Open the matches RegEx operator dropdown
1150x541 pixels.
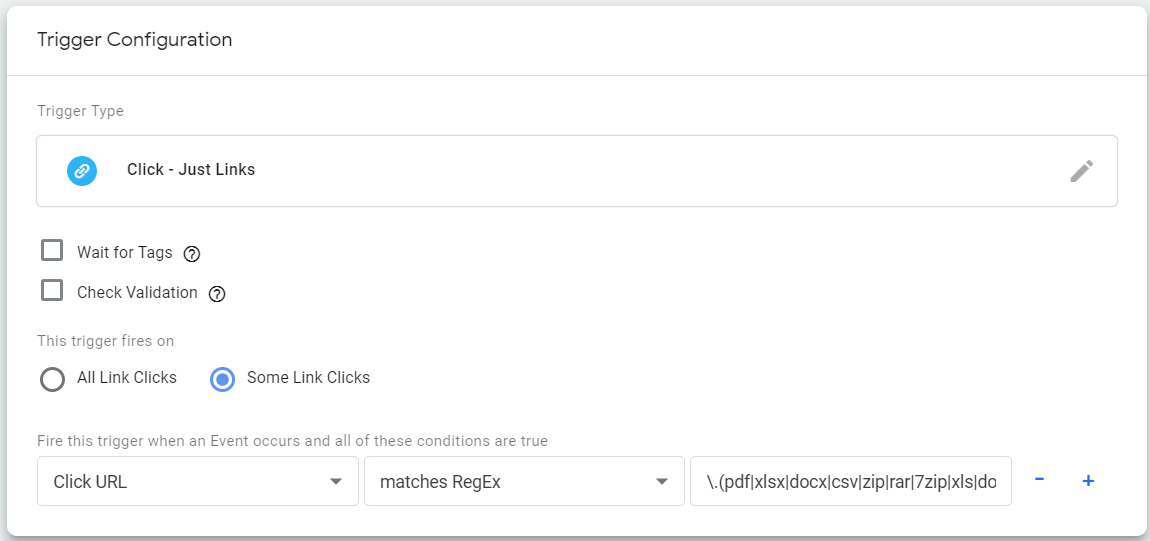point(524,481)
